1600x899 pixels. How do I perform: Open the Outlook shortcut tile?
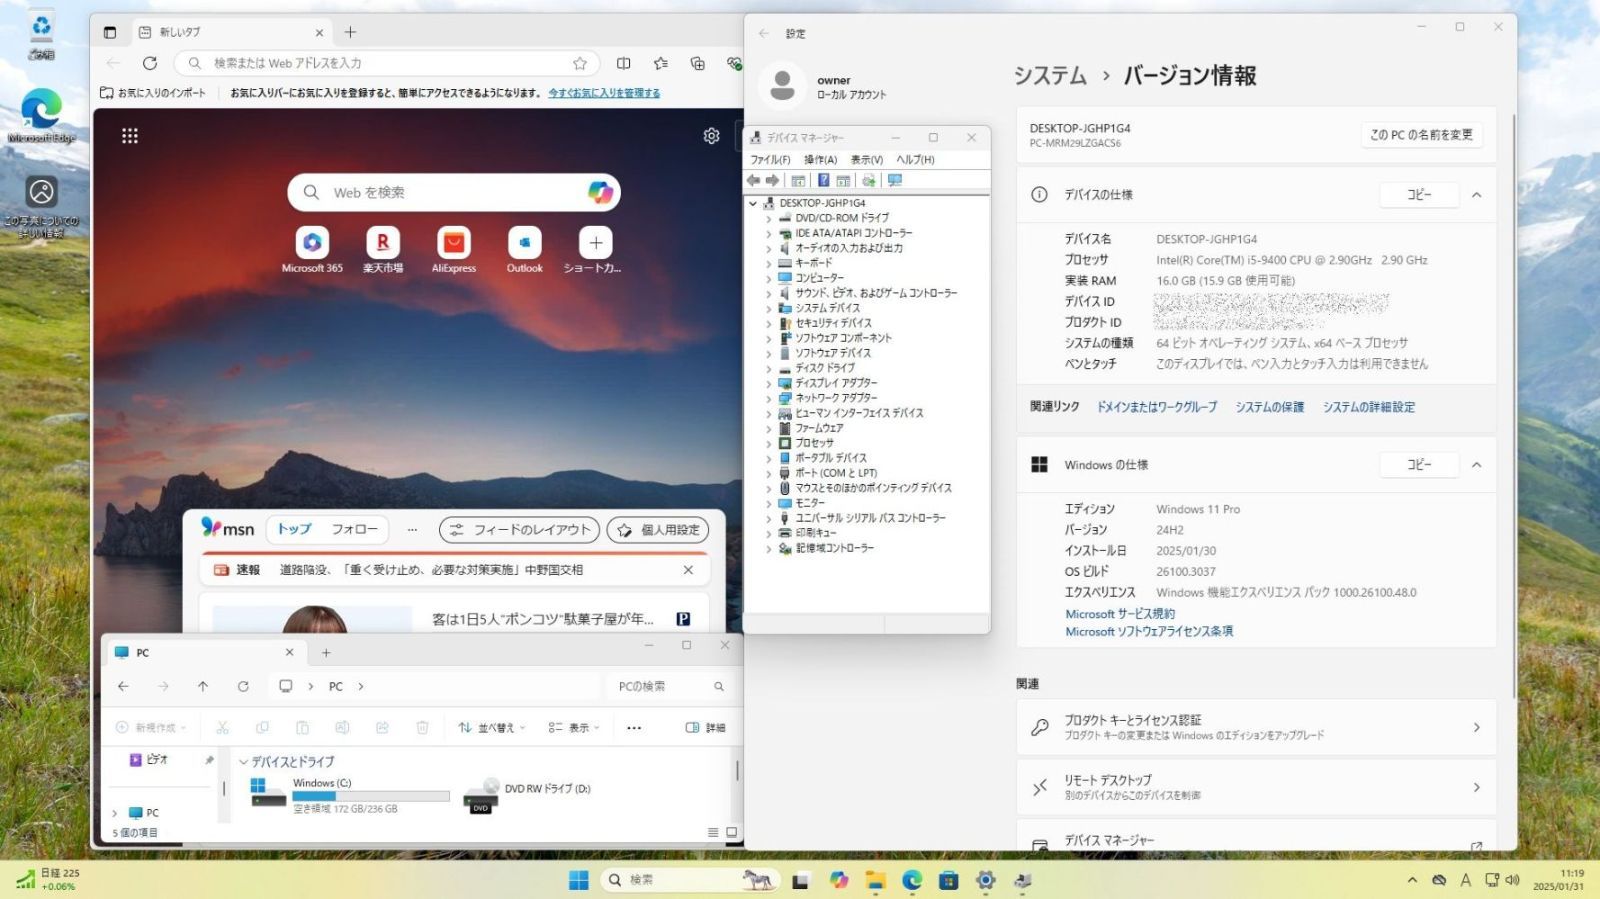(524, 243)
